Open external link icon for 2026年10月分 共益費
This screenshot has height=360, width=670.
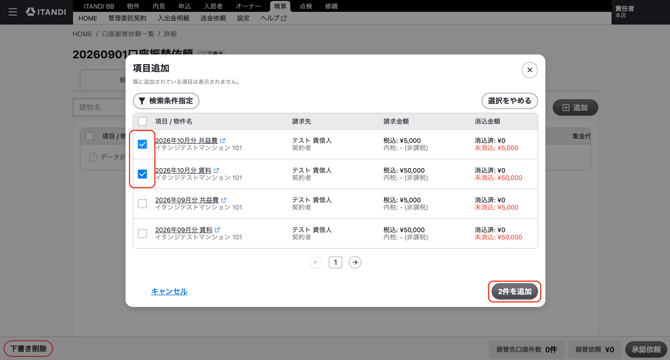click(223, 140)
